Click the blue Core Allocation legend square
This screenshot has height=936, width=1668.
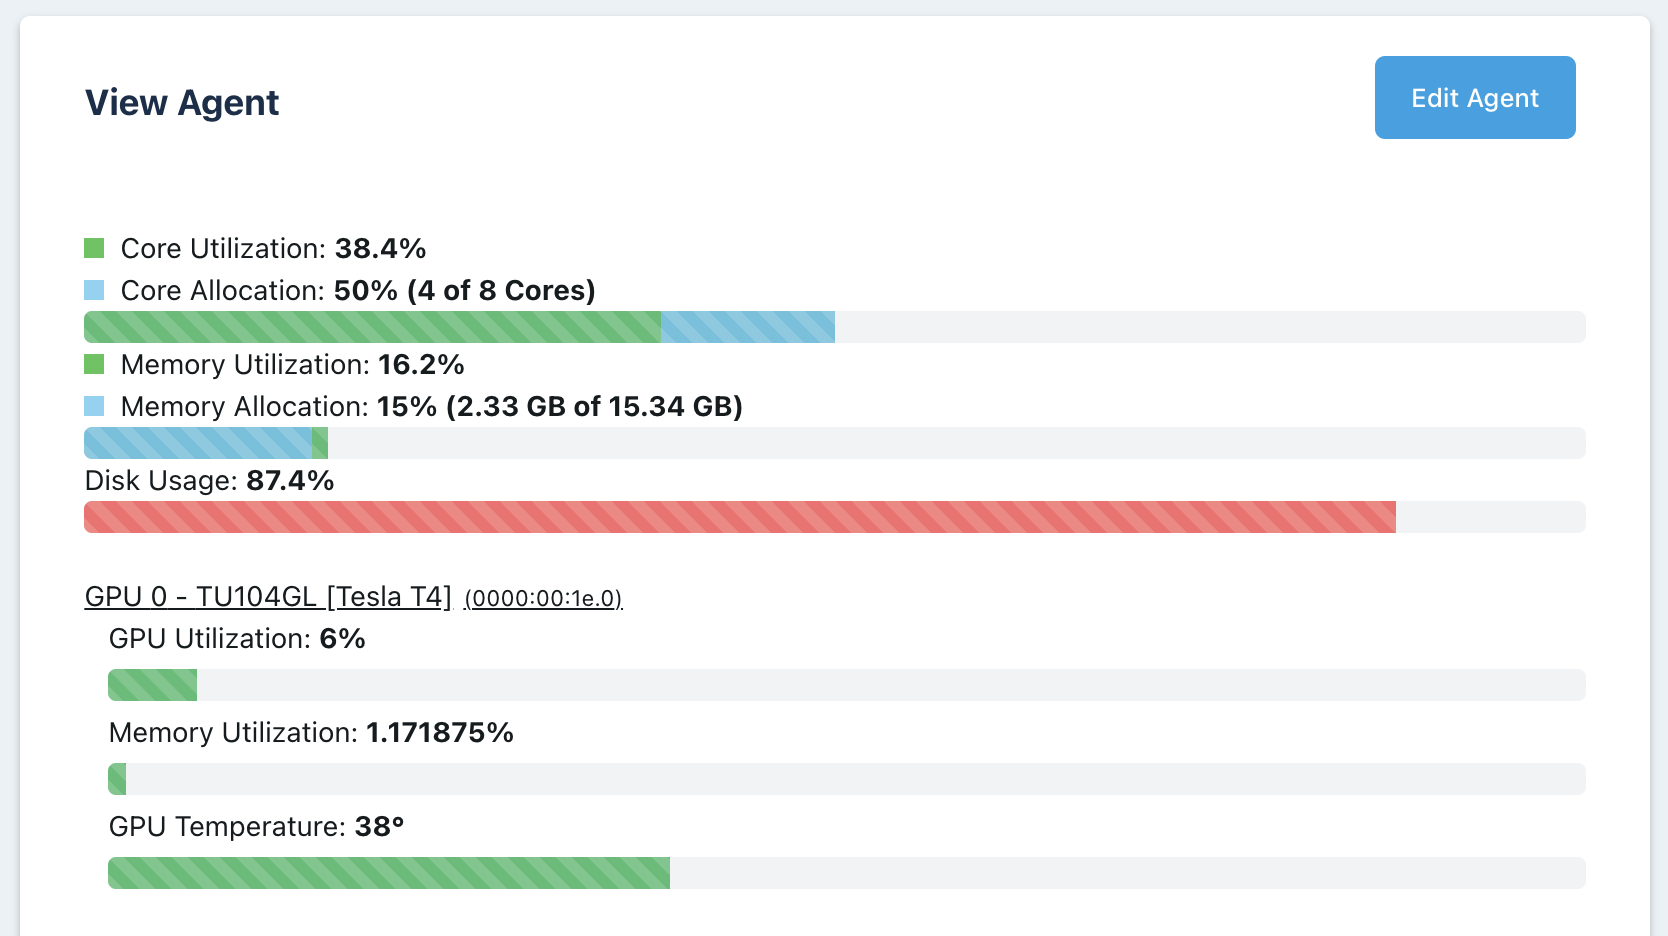(93, 289)
